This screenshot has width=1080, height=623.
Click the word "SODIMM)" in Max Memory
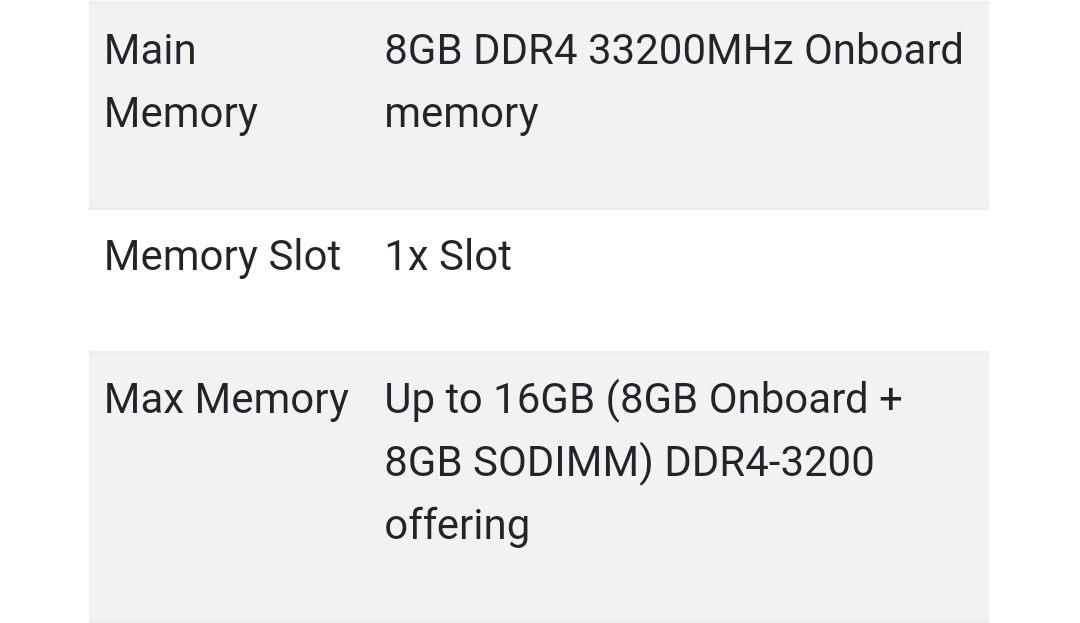pos(562,462)
